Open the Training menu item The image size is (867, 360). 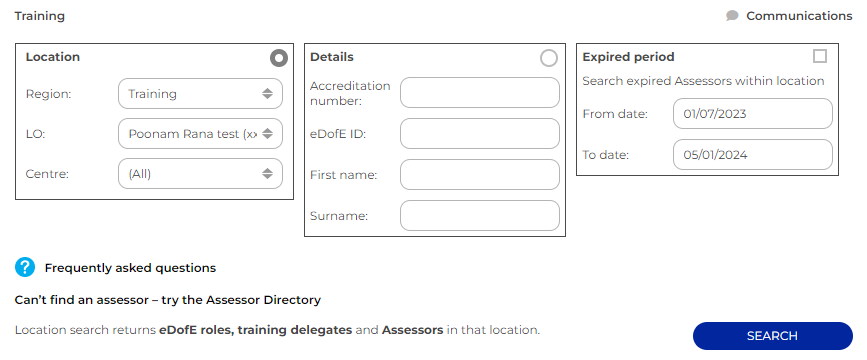click(x=40, y=16)
